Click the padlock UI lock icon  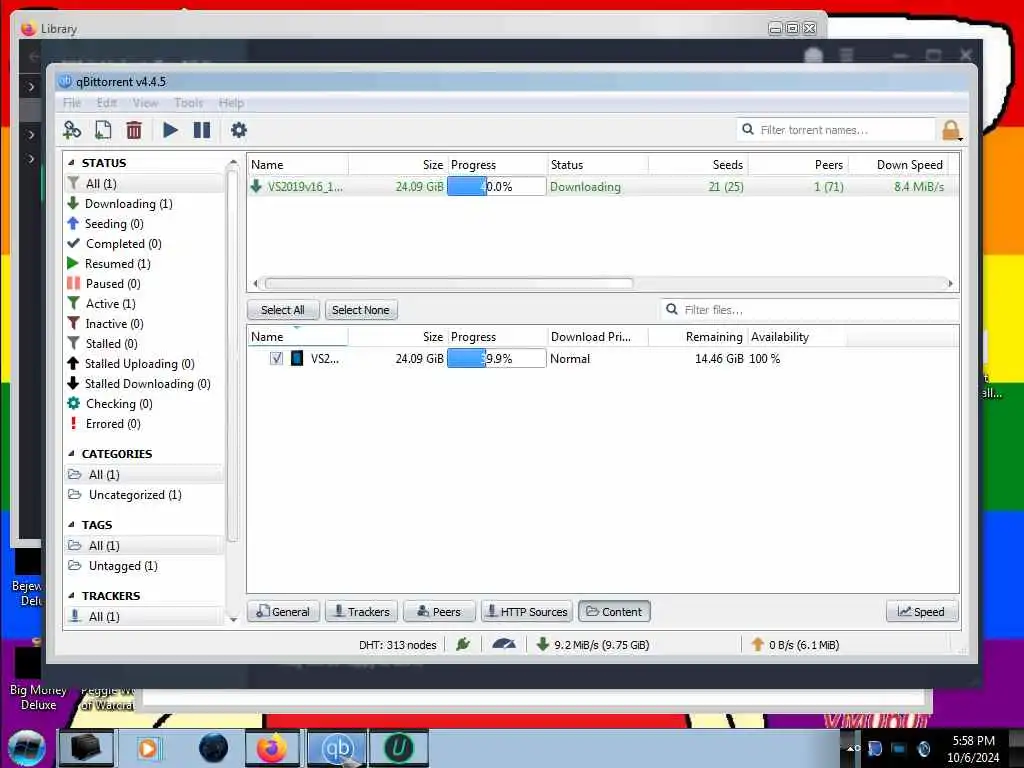point(952,130)
